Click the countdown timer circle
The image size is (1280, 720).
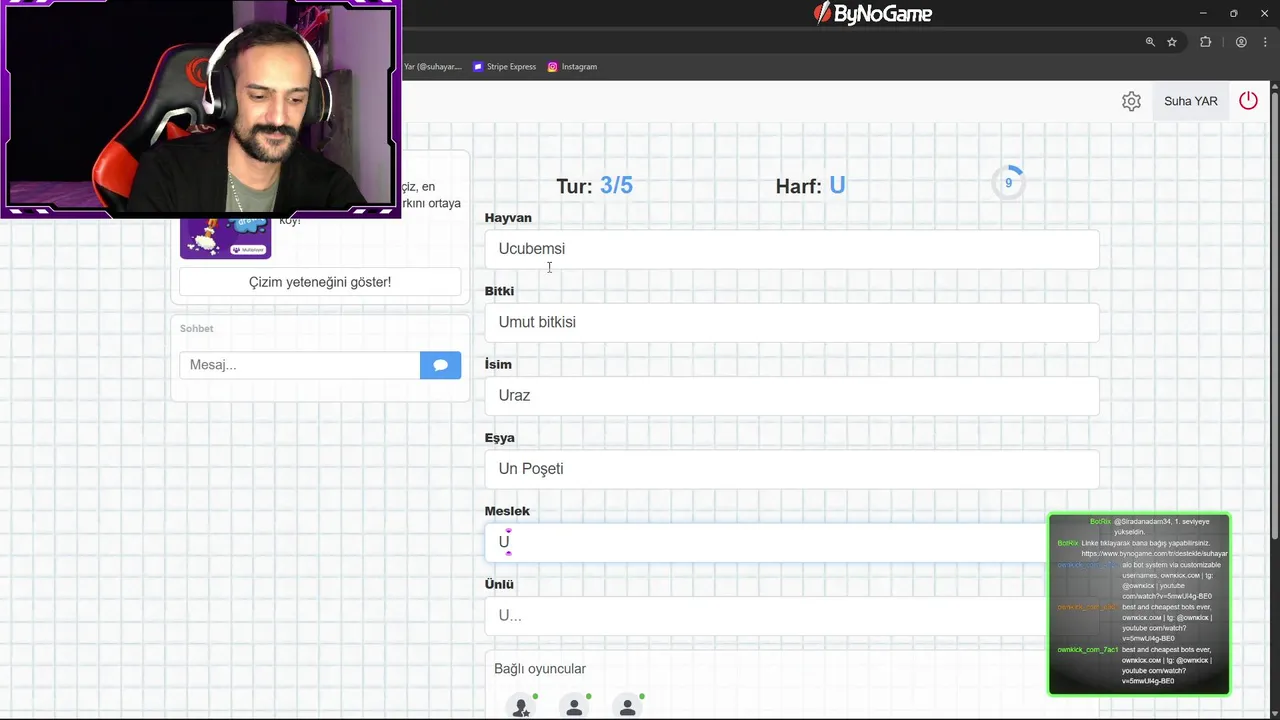coord(1008,183)
